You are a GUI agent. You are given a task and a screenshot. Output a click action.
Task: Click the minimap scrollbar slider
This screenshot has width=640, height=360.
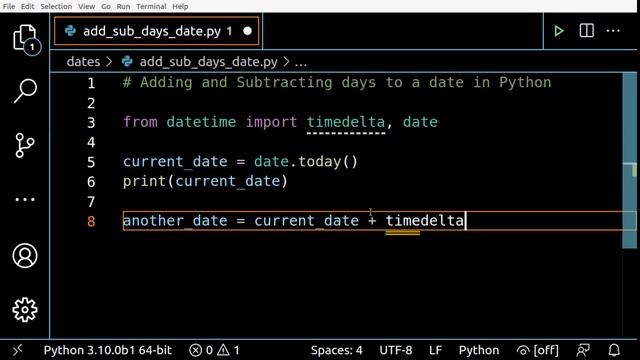pos(629,160)
